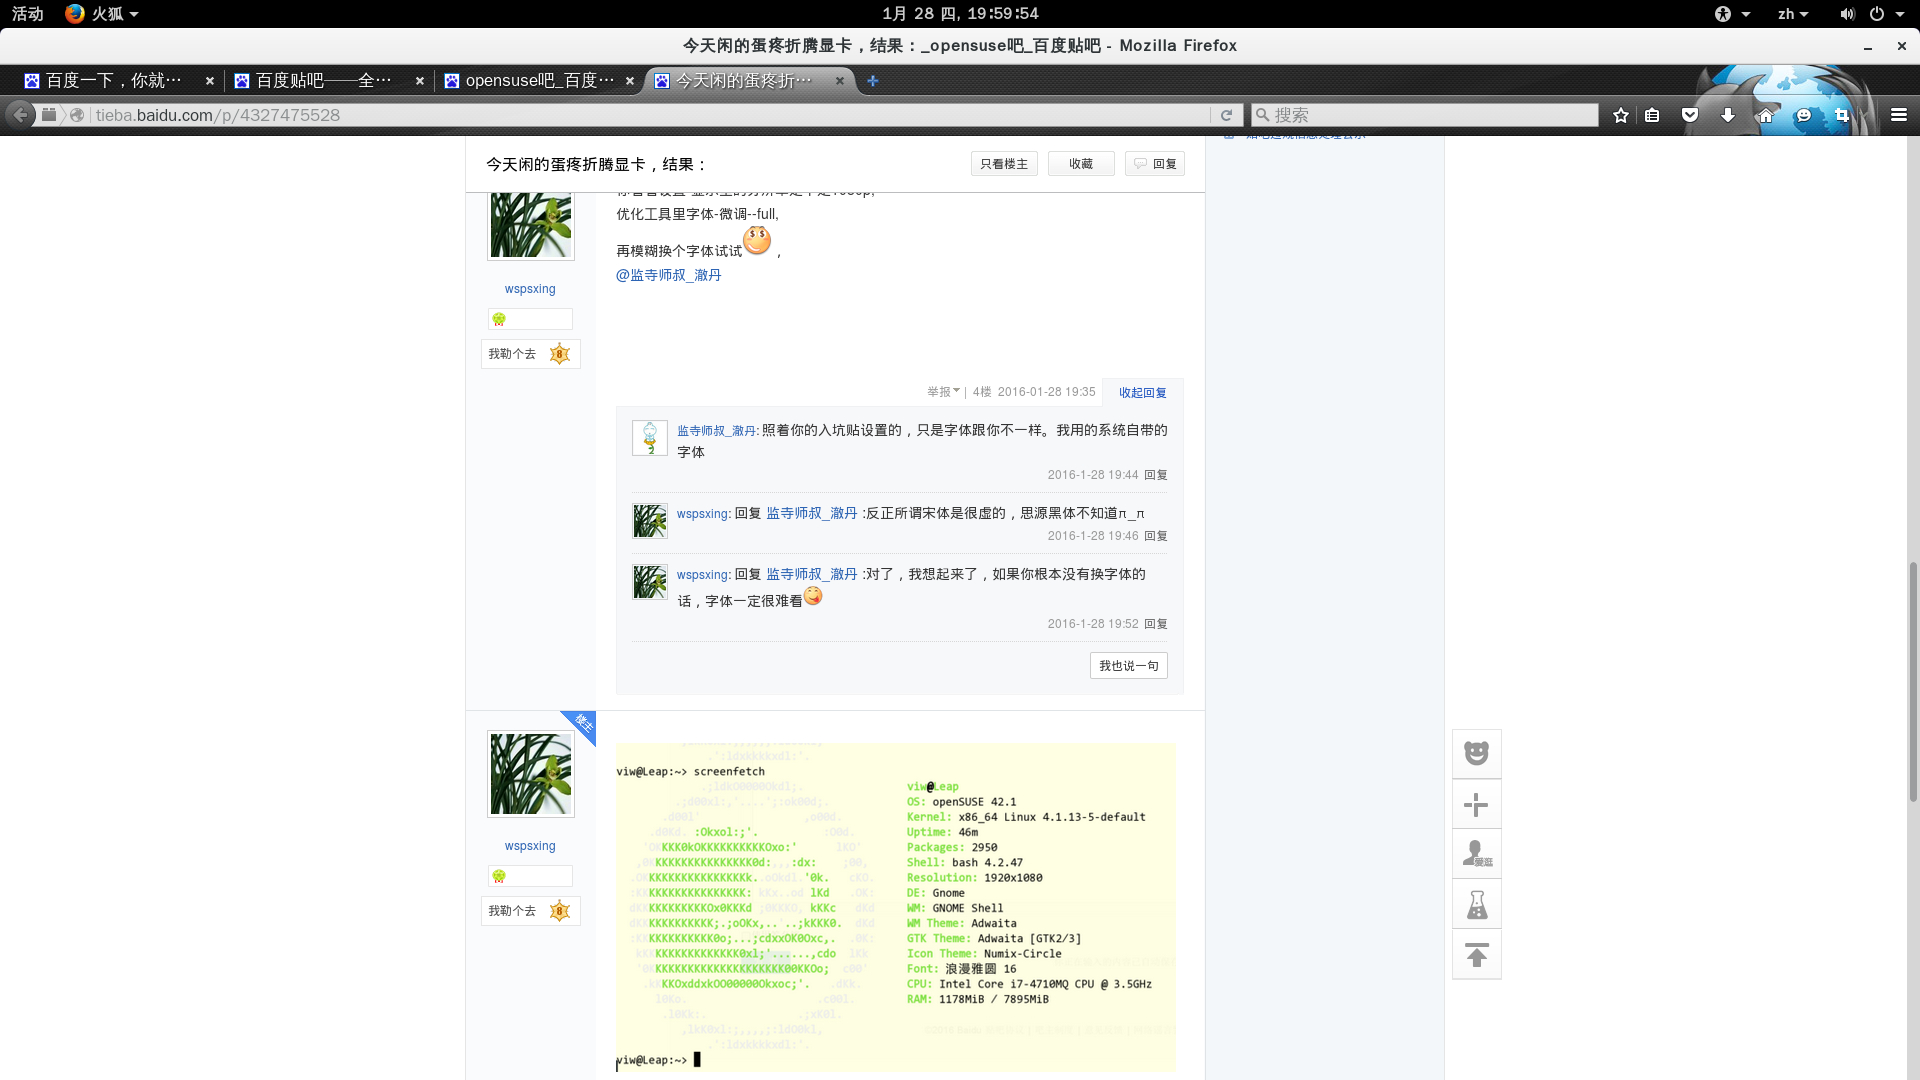Open the accessibility menu in top bar
This screenshot has height=1080, width=1920.
point(1731,14)
